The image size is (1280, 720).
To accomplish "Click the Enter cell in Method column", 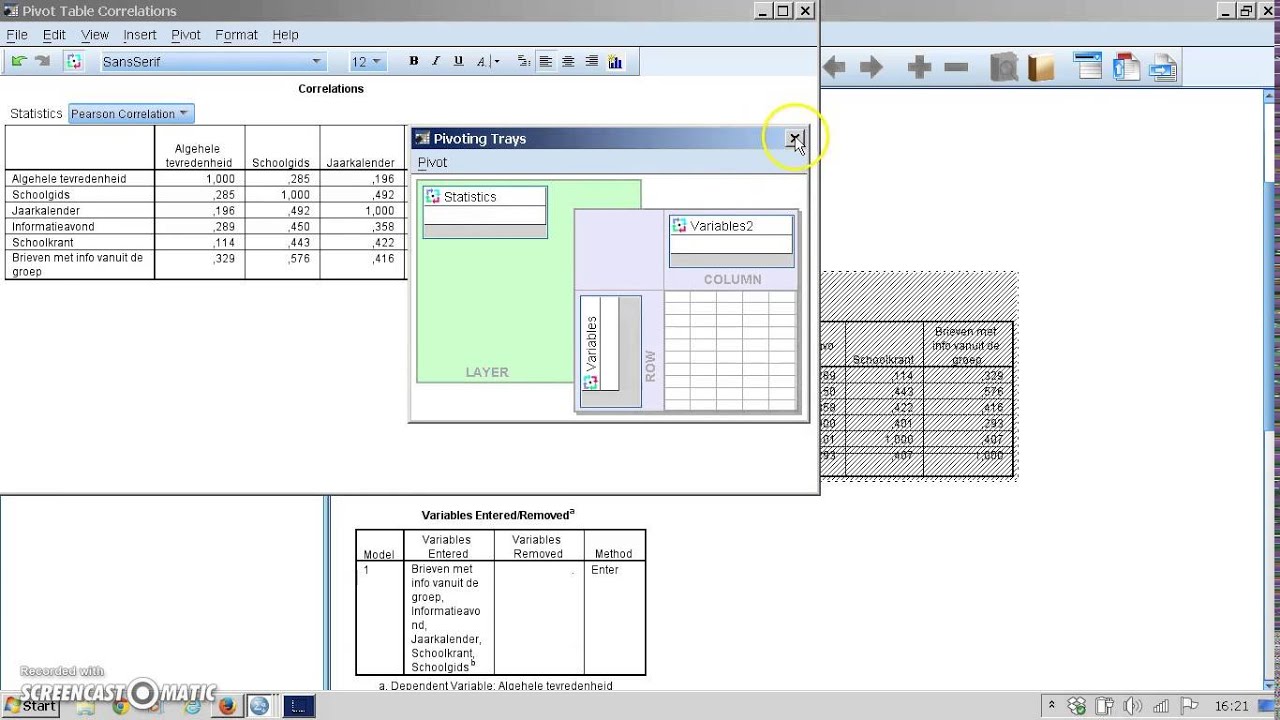I will tap(614, 617).
